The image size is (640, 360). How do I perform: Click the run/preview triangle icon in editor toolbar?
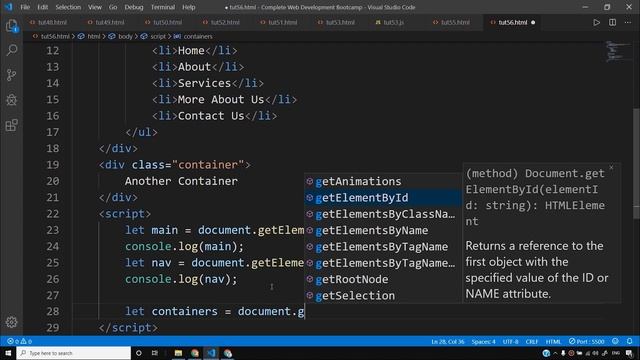point(596,22)
